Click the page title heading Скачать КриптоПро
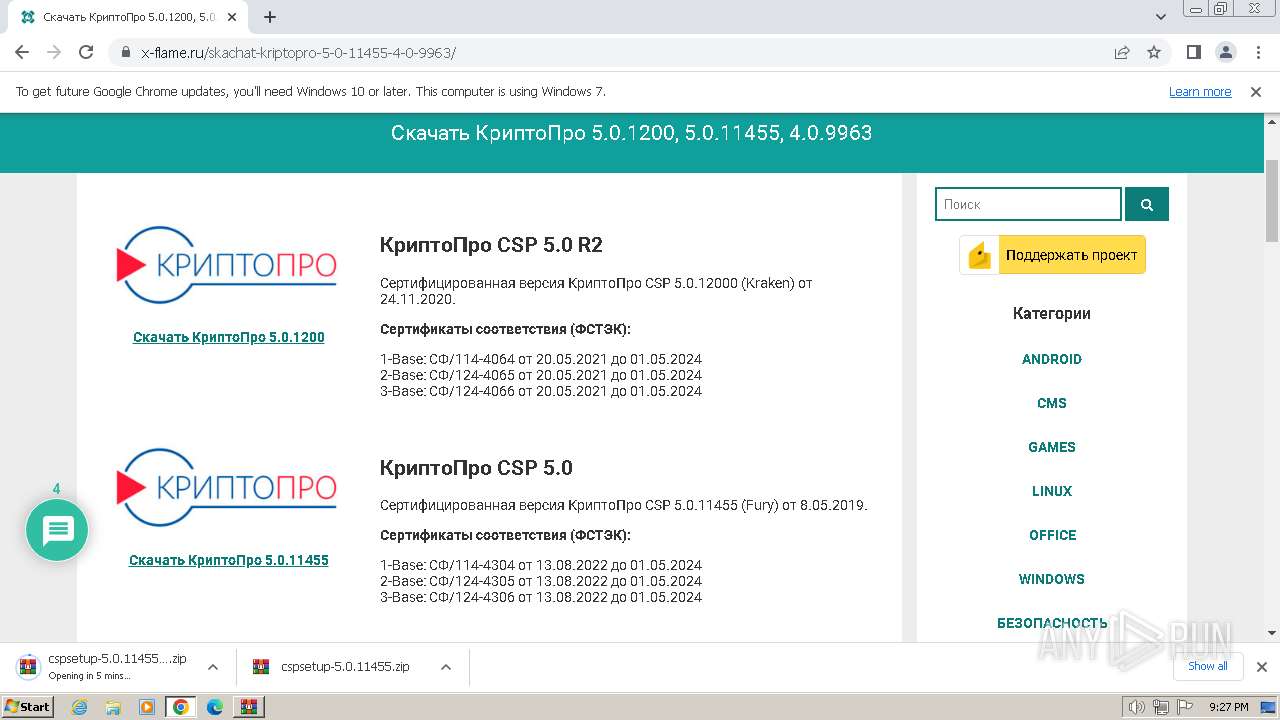The width and height of the screenshot is (1280, 720). (x=631, y=133)
